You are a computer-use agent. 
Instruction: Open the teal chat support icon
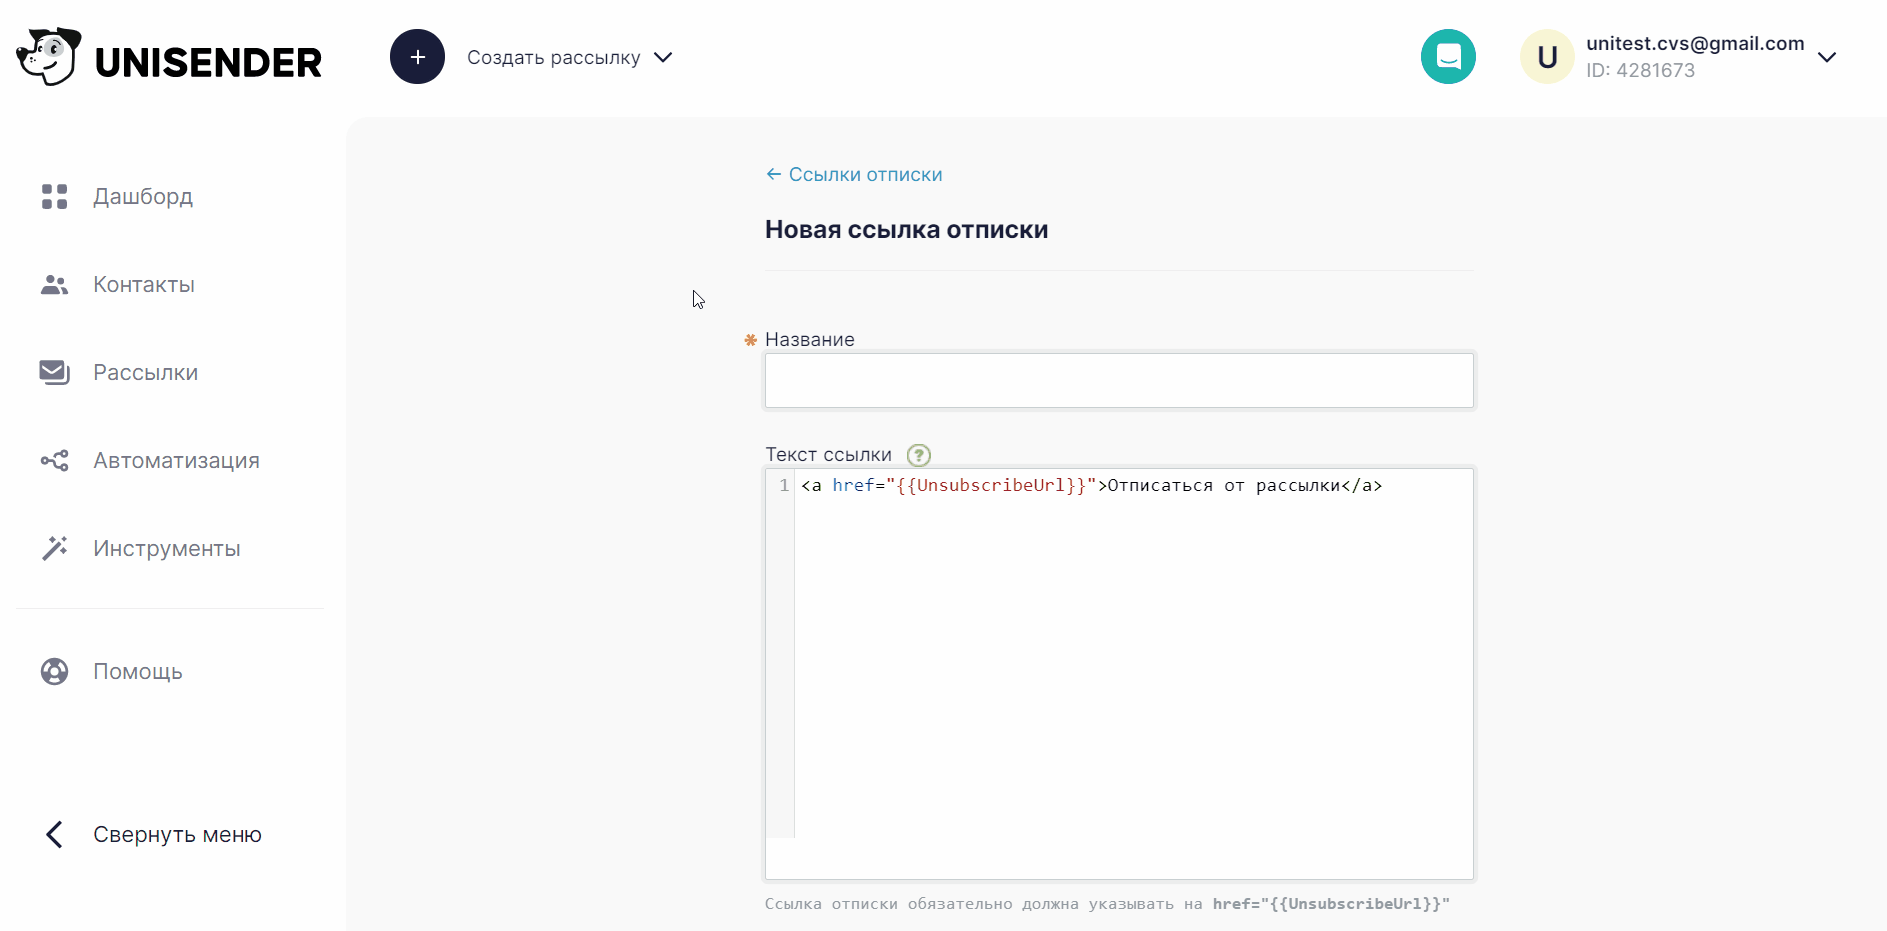[1448, 57]
